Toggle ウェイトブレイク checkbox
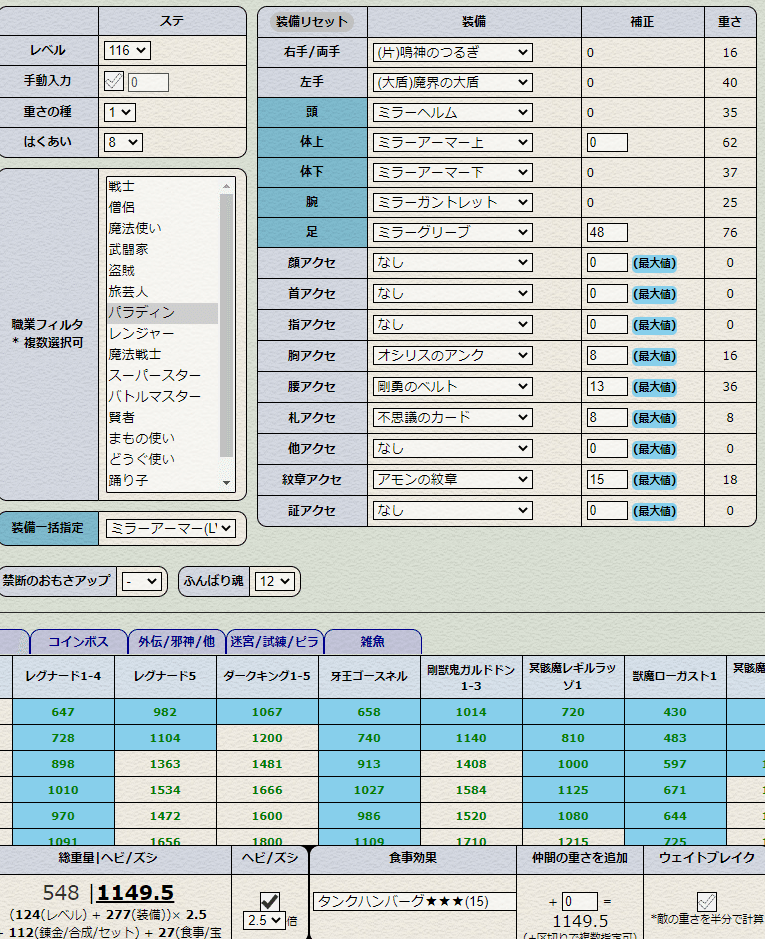Image resolution: width=765 pixels, height=939 pixels. pos(707,901)
